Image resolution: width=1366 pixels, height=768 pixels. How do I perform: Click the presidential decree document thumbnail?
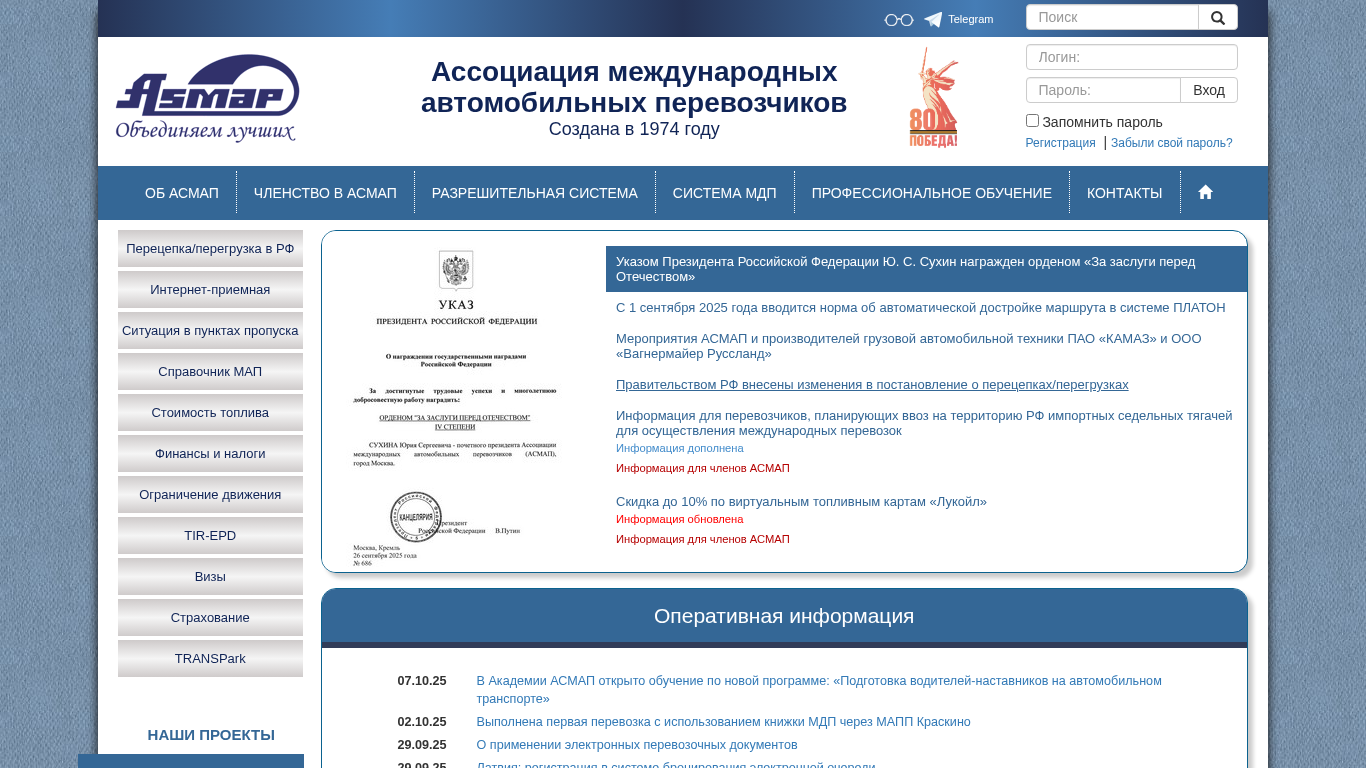pos(456,408)
